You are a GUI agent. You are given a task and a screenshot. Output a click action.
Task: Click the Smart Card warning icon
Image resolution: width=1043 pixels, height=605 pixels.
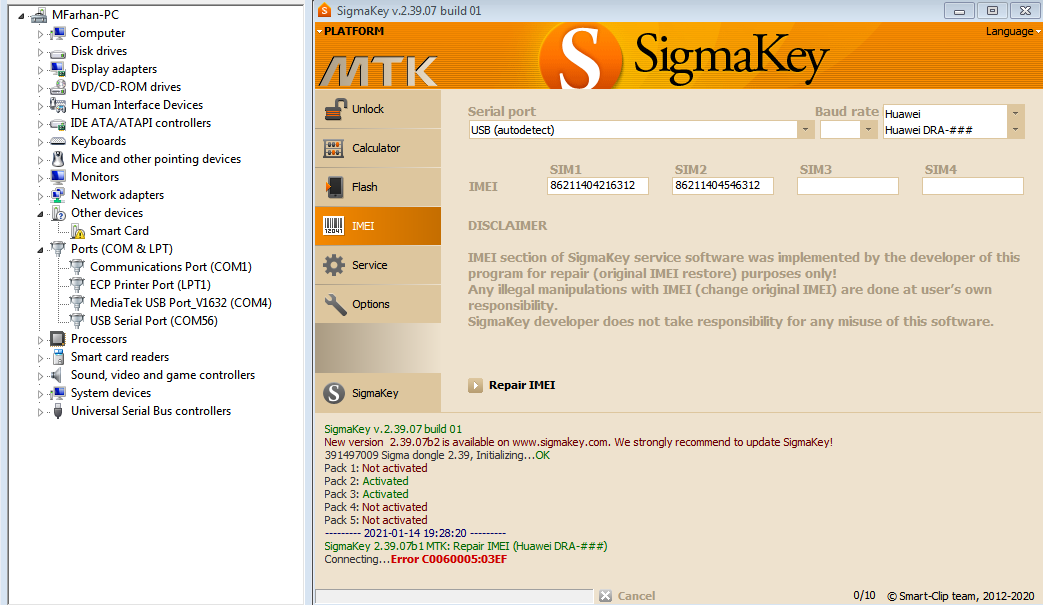77,231
